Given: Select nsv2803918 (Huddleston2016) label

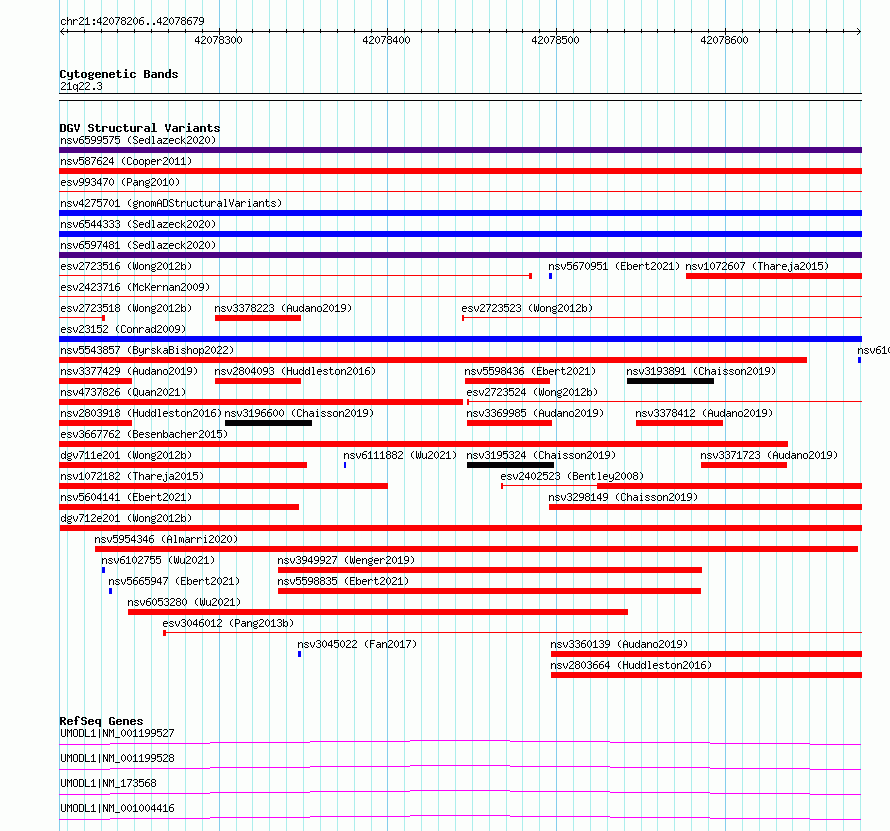Looking at the screenshot, I should 141,413.
